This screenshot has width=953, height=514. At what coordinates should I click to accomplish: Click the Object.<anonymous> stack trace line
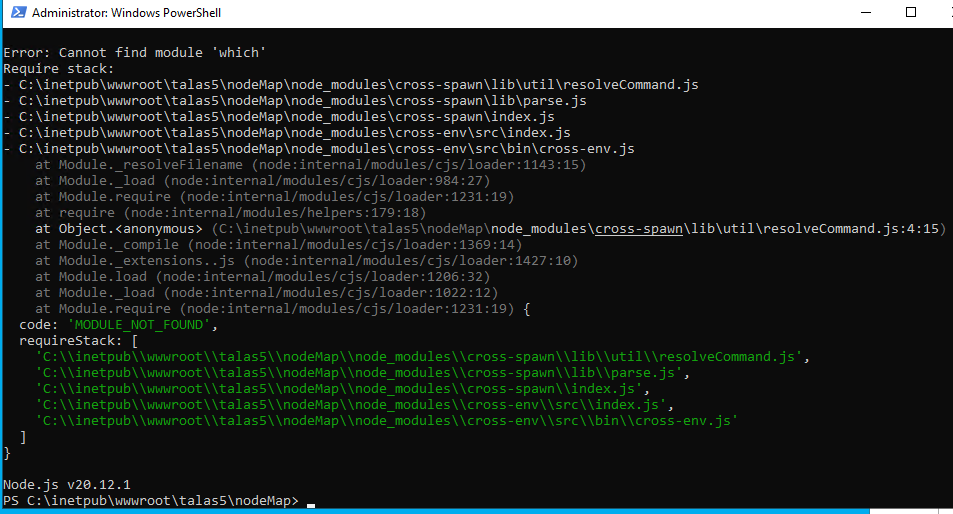coord(490,229)
